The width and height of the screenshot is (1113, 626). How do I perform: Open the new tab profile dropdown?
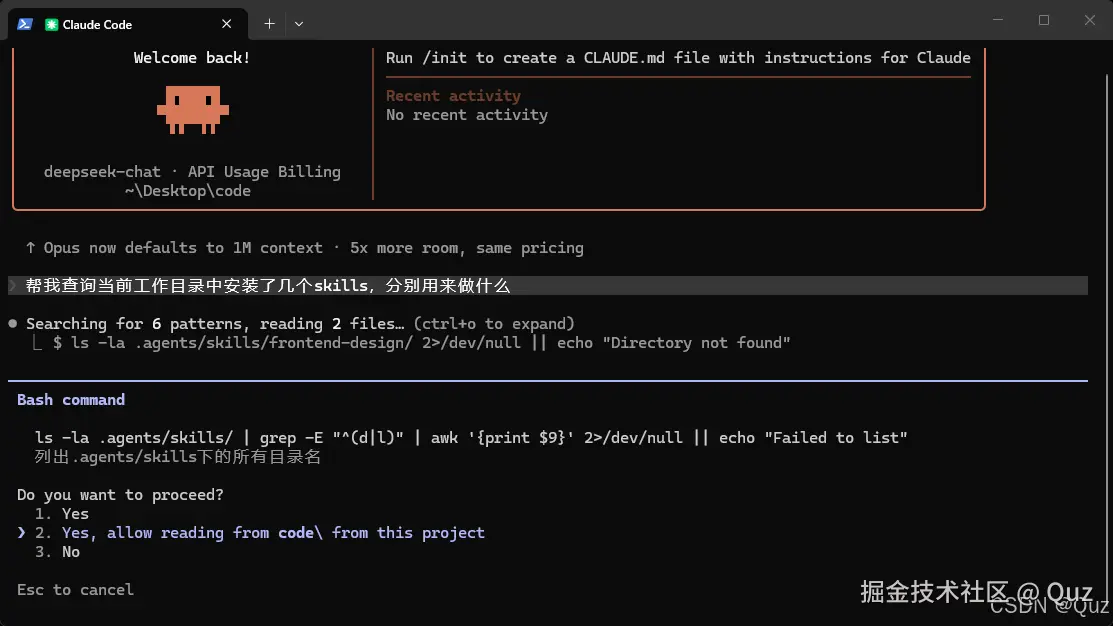click(299, 24)
